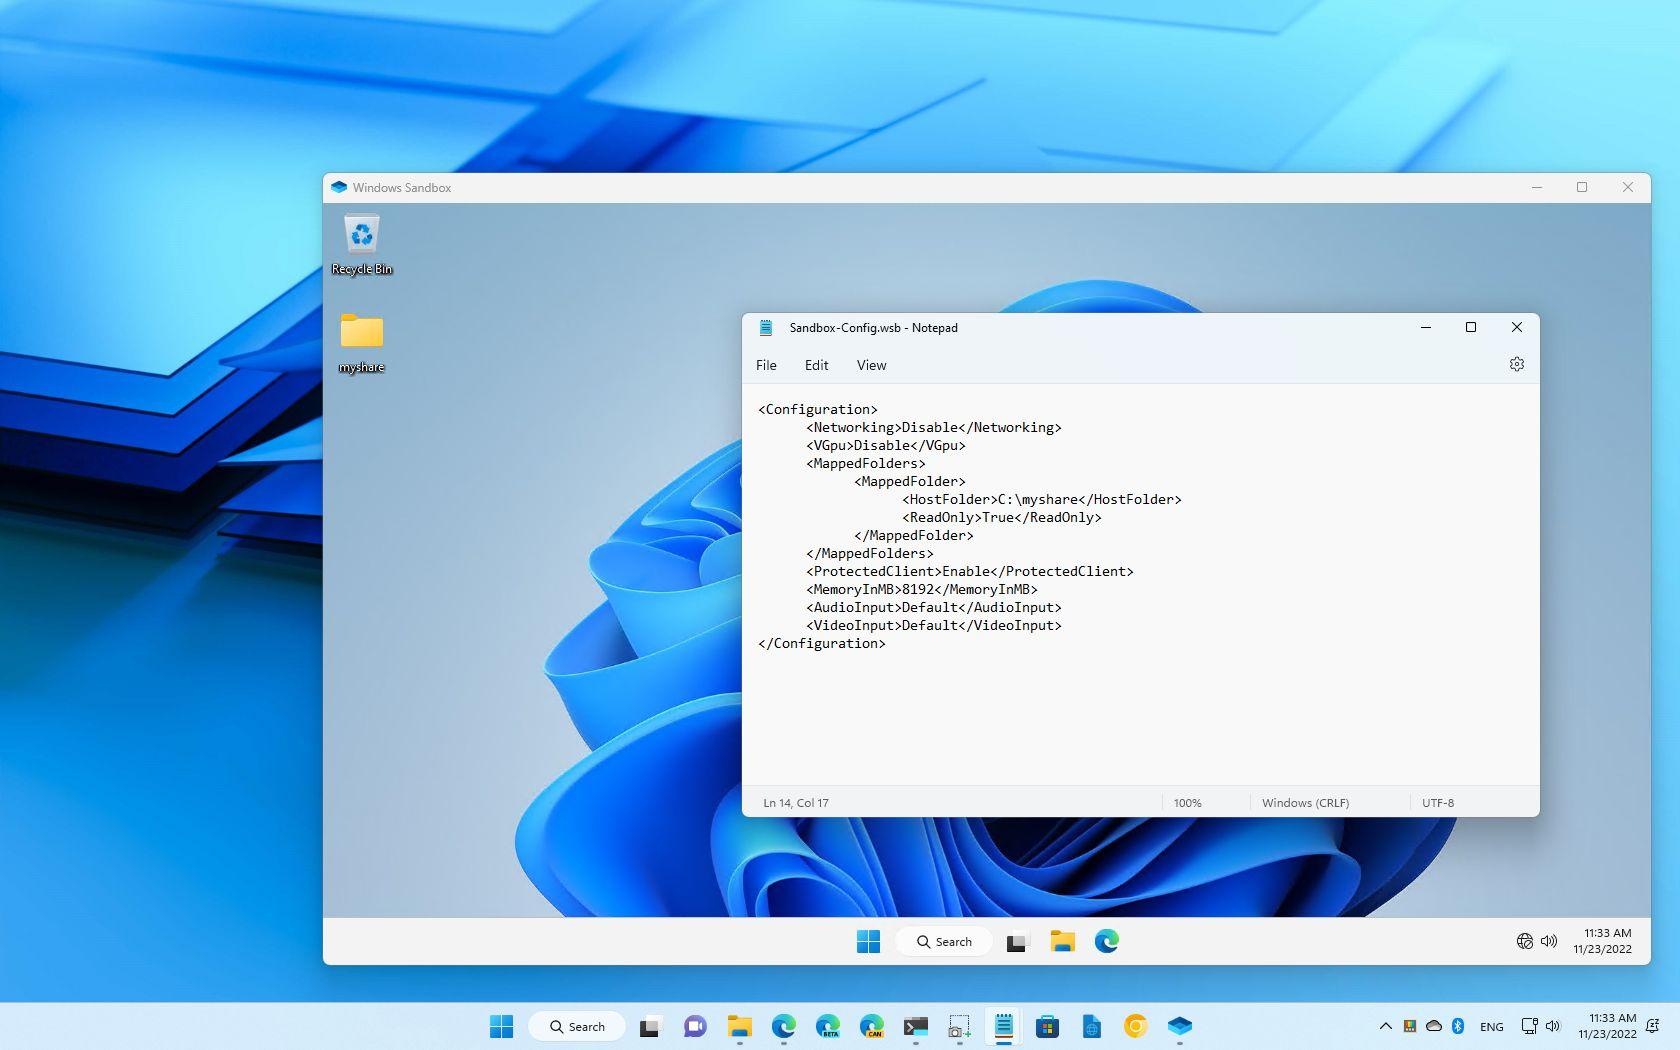The width and height of the screenshot is (1680, 1050).
Task: Click the UTF-8 encoding indicator in Notepad
Action: tap(1437, 802)
